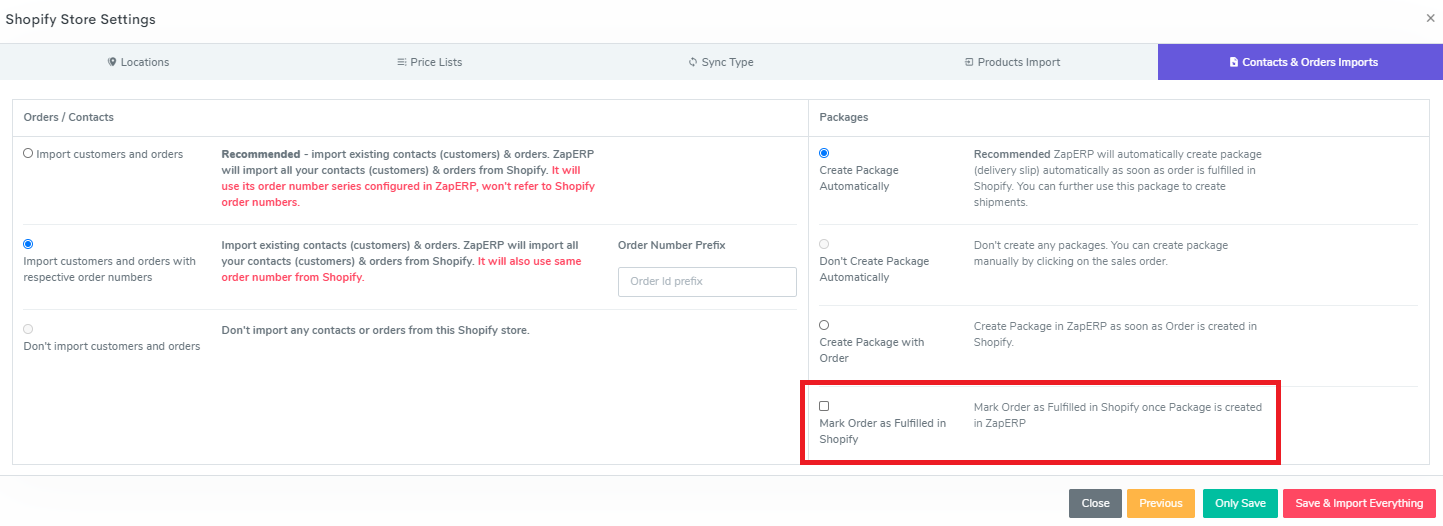This screenshot has width=1443, height=526.
Task: Select Don't Create Package Automatically radio
Action: (x=824, y=244)
